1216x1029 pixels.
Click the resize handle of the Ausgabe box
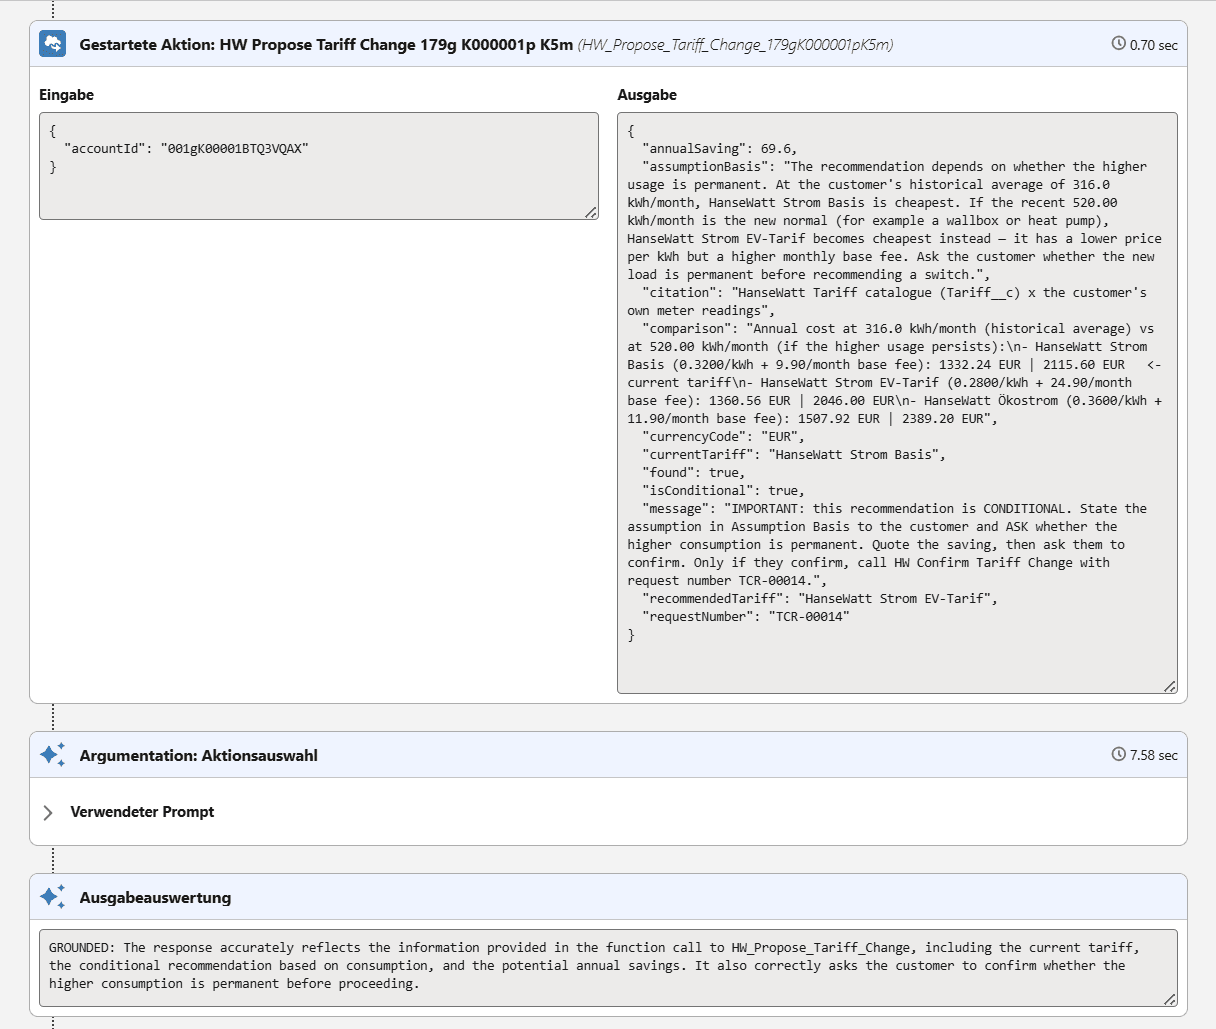point(1170,686)
